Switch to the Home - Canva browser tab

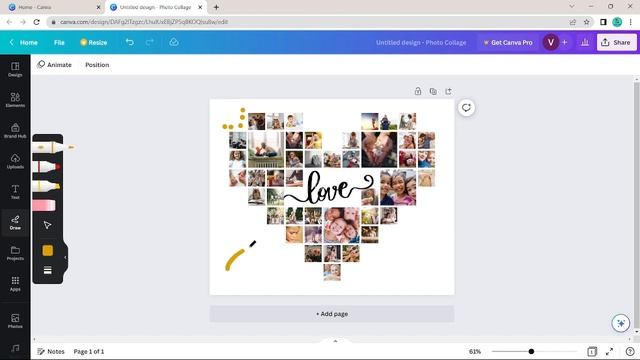pos(55,7)
